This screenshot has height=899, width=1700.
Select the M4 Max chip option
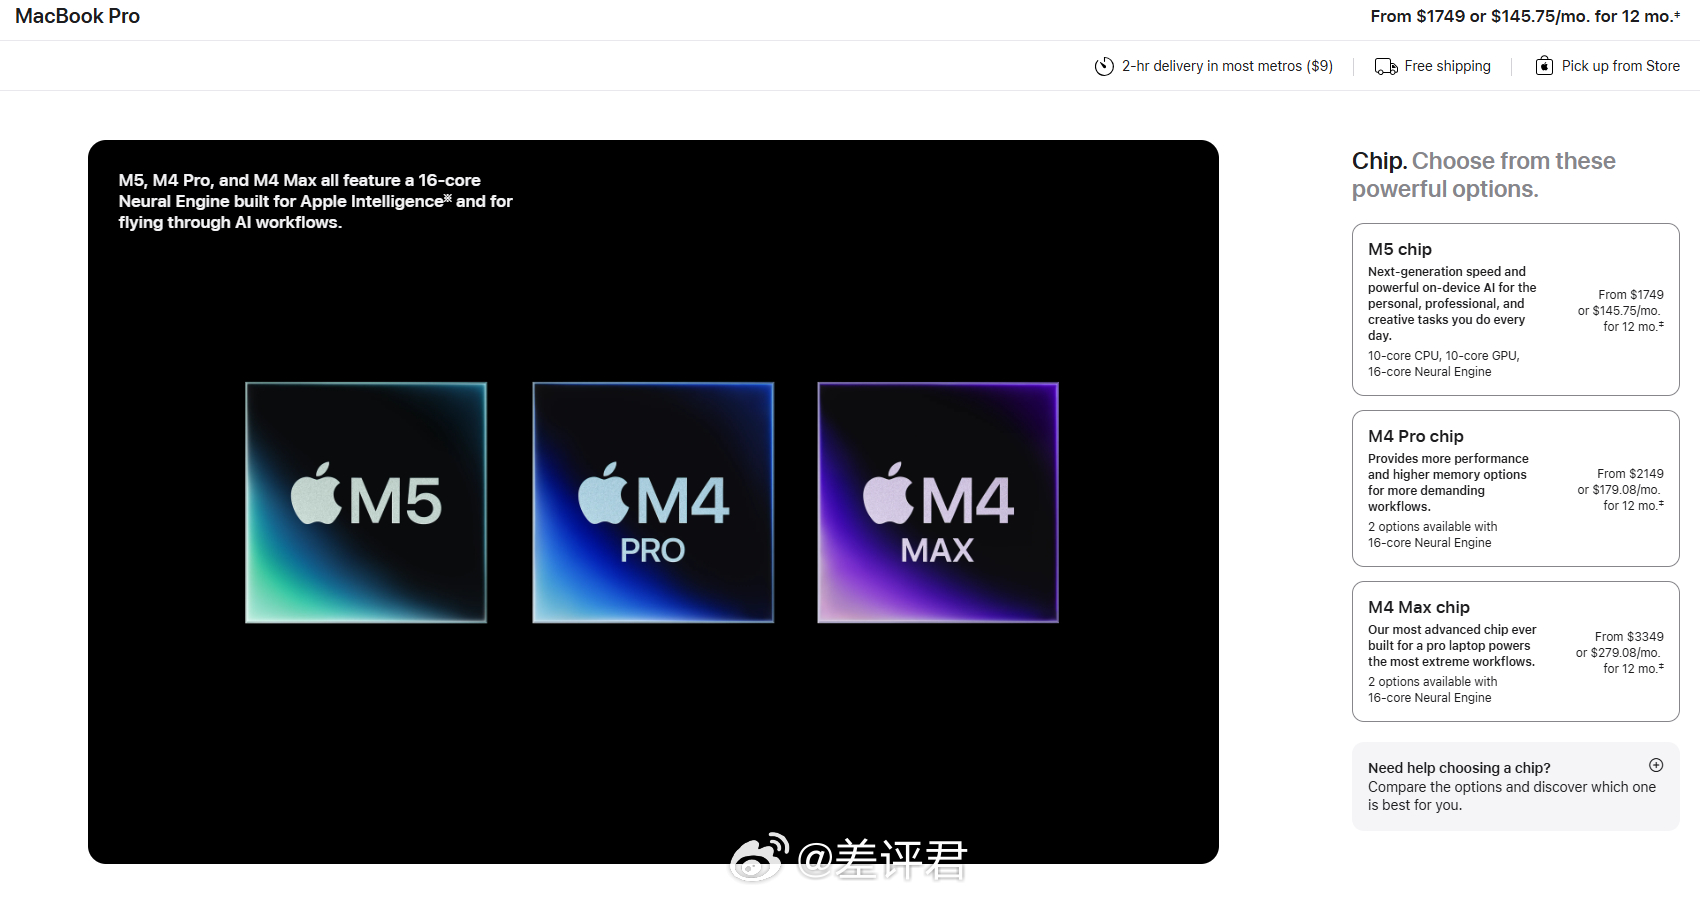1515,651
